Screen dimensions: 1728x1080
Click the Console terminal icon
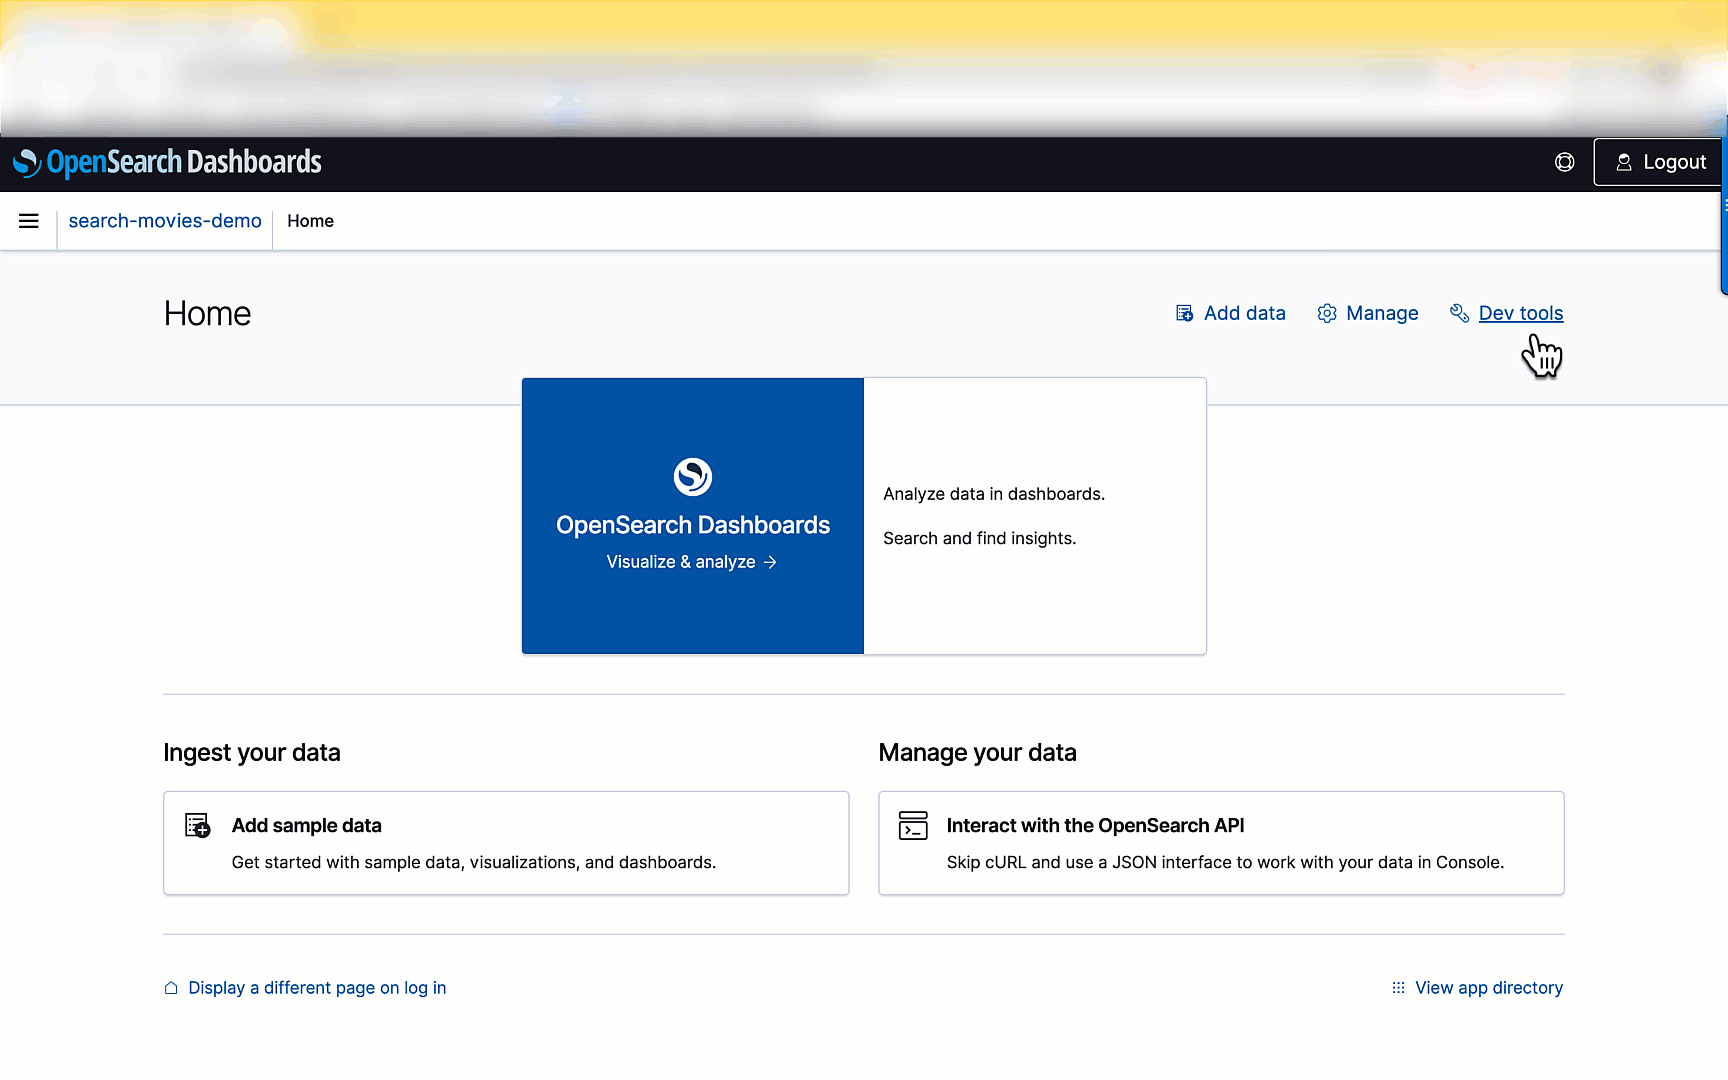pos(913,825)
